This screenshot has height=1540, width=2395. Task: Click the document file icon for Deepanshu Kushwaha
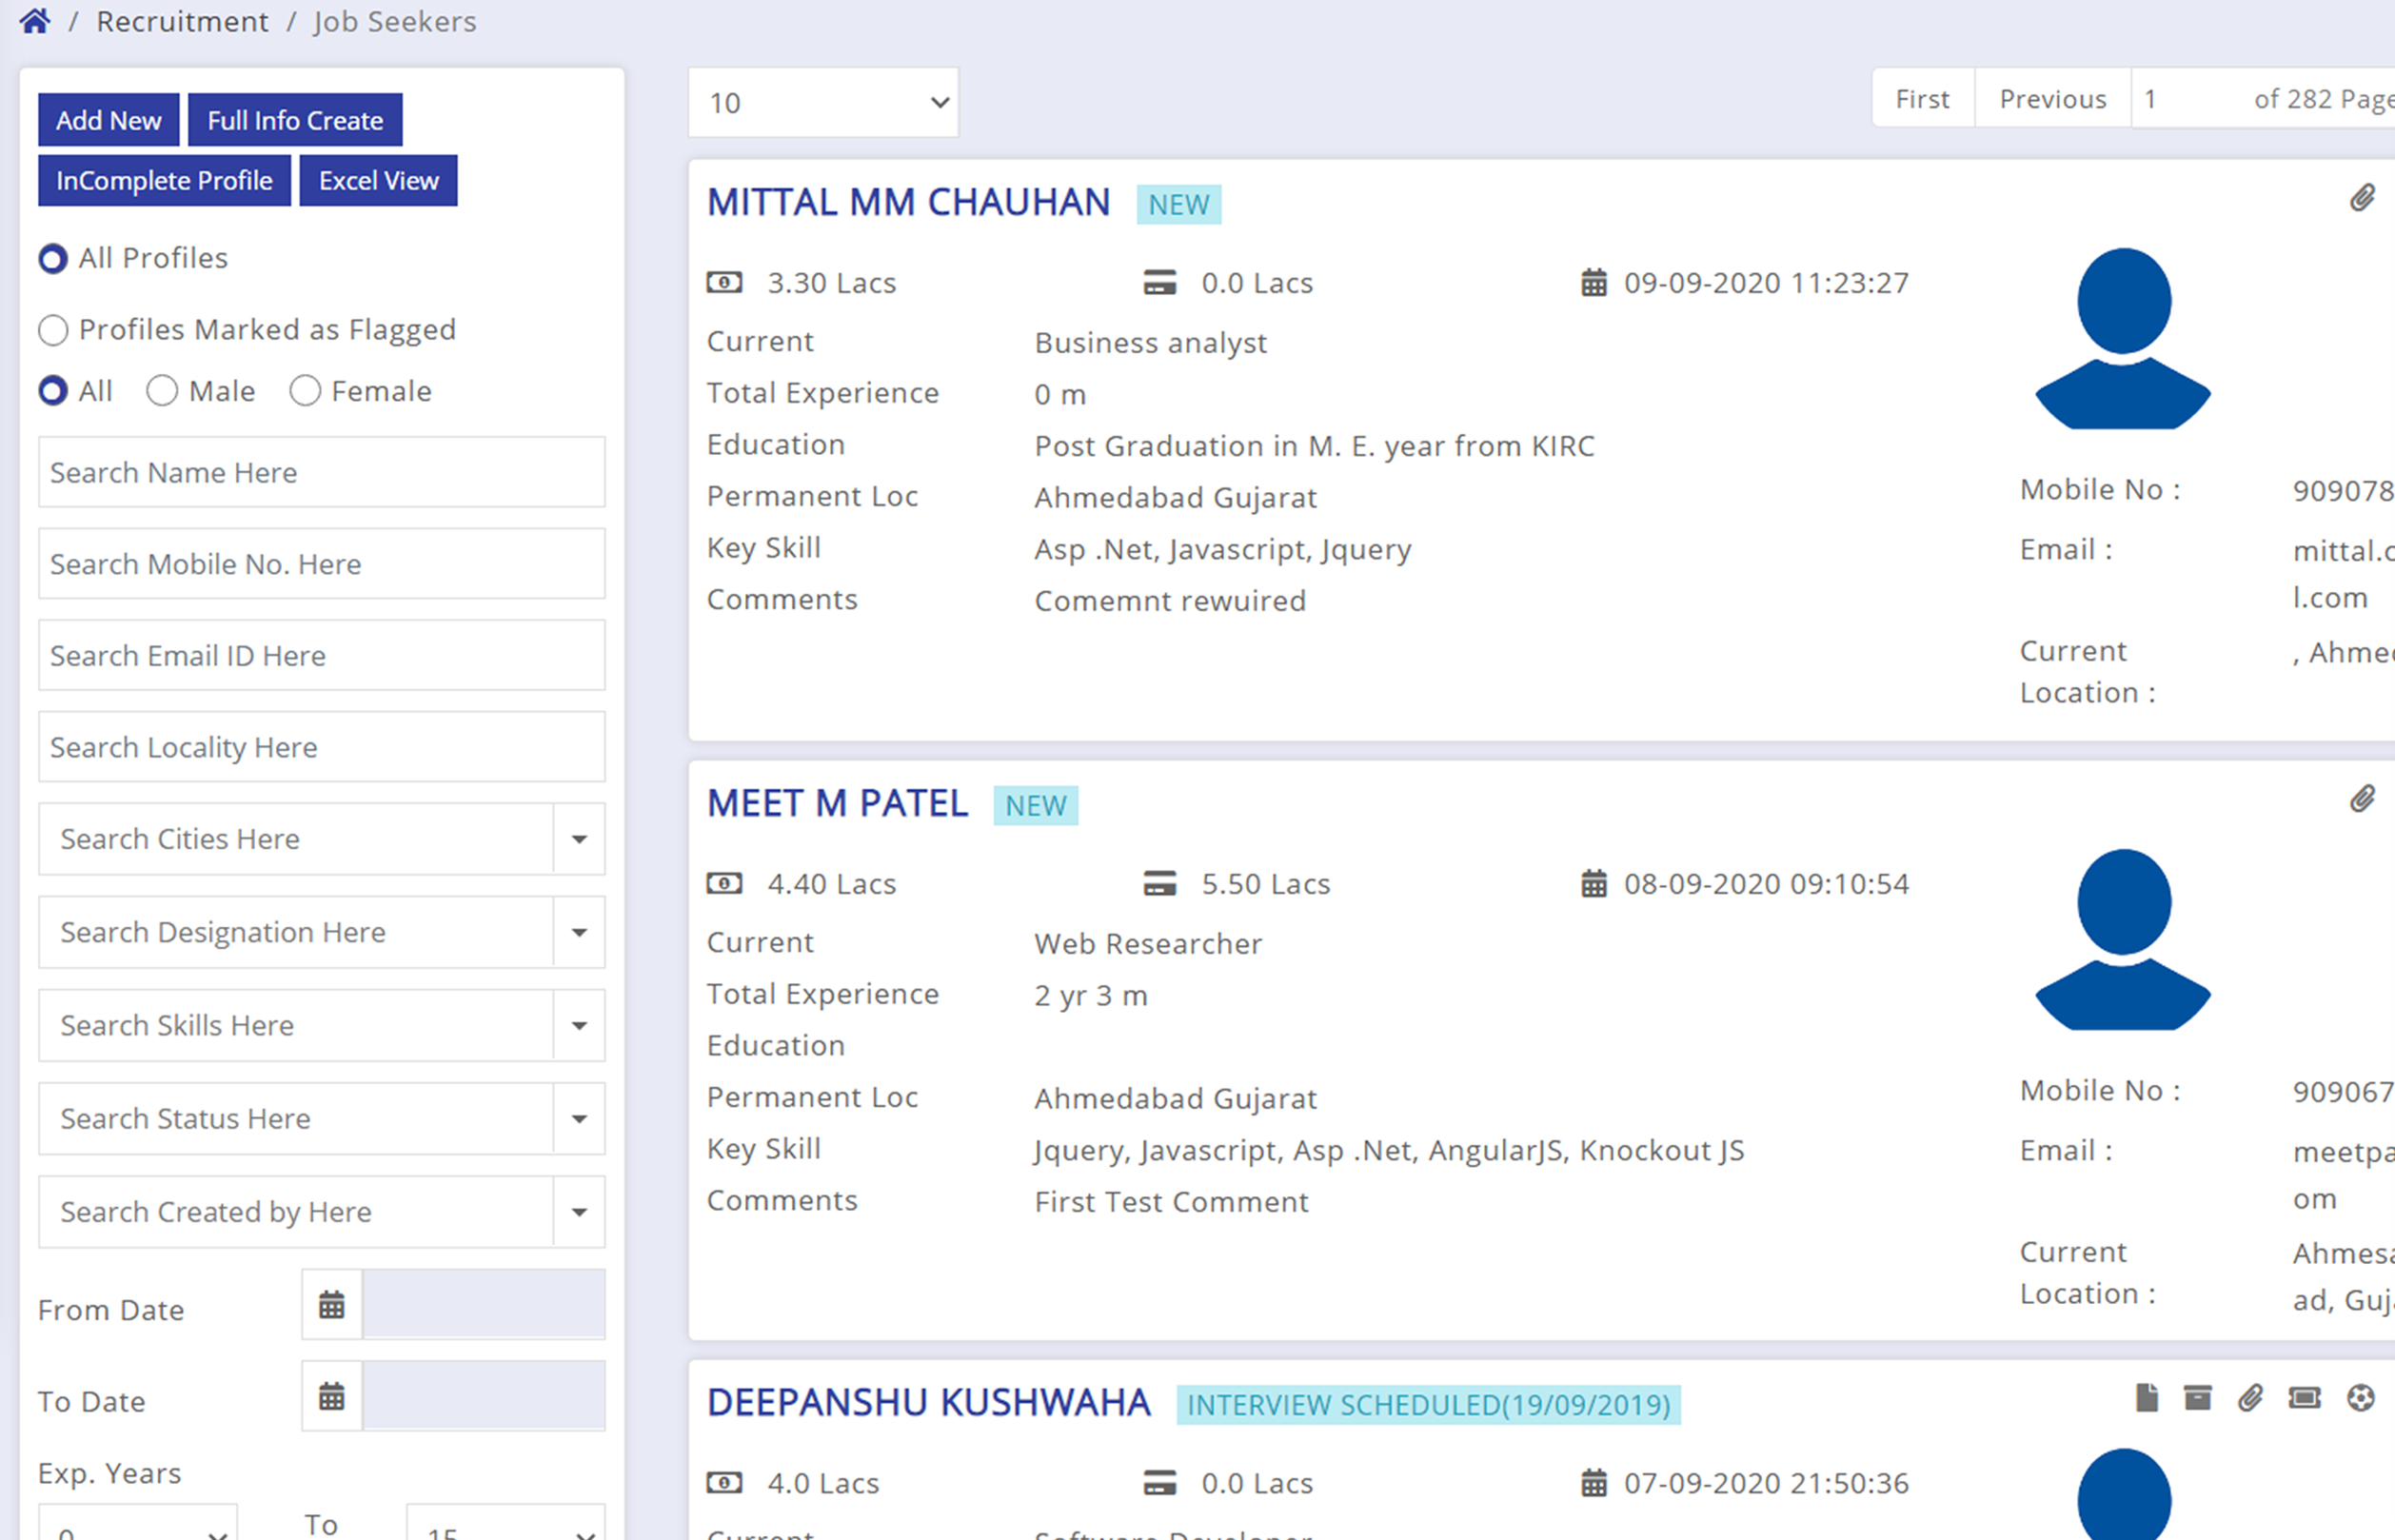coord(2146,1398)
